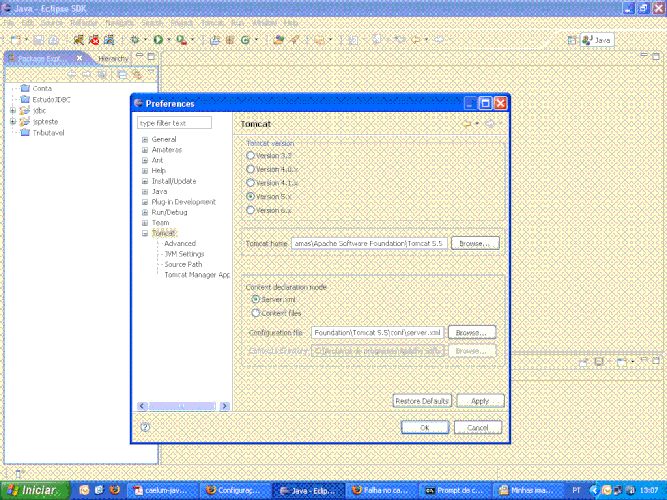Click the preferences tree horizontal scrollbar thumb

(182, 406)
